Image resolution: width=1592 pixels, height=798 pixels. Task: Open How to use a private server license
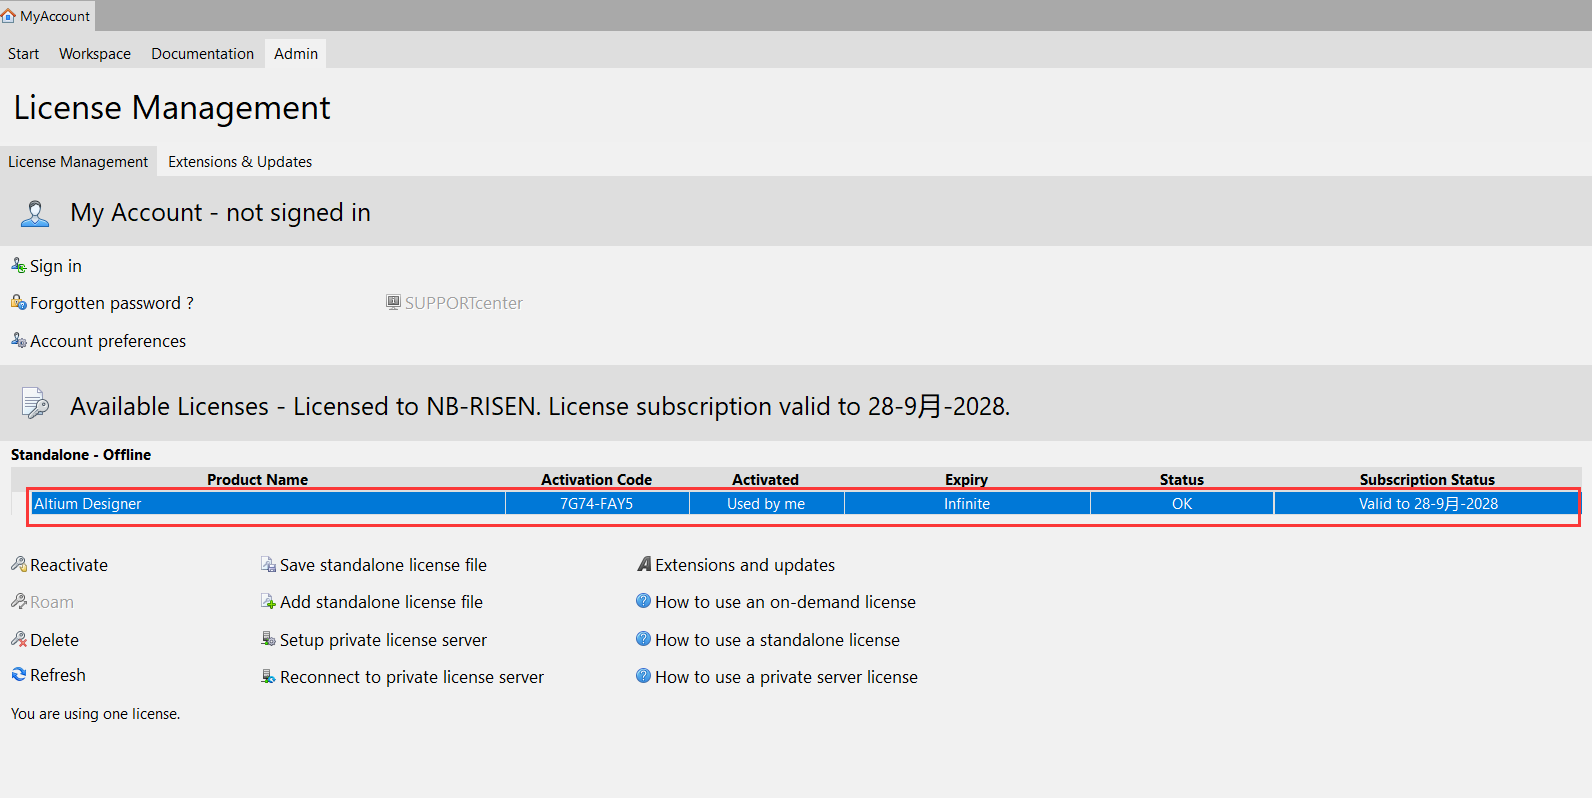click(x=786, y=677)
